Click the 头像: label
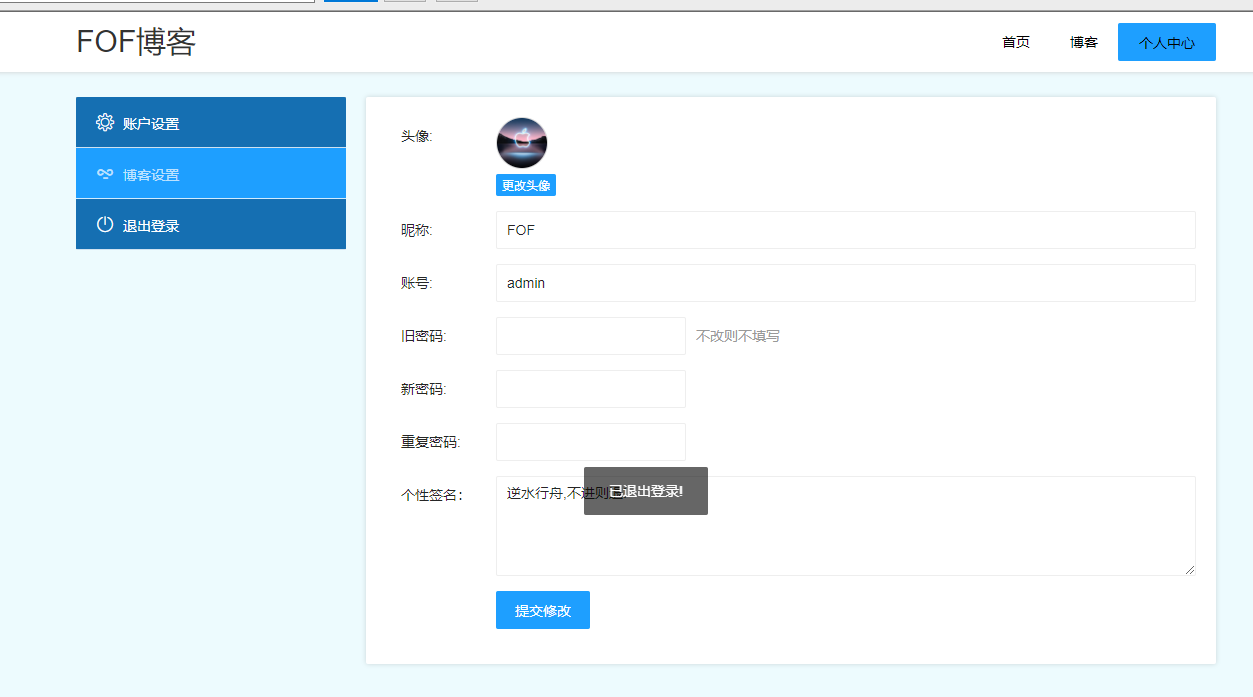The height and width of the screenshot is (697, 1253). click(417, 136)
